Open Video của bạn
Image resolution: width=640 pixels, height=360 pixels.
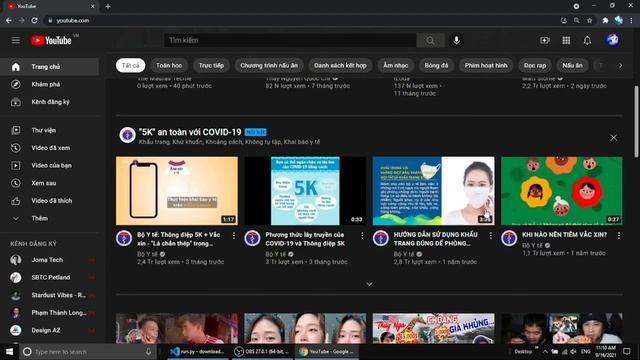click(49, 165)
